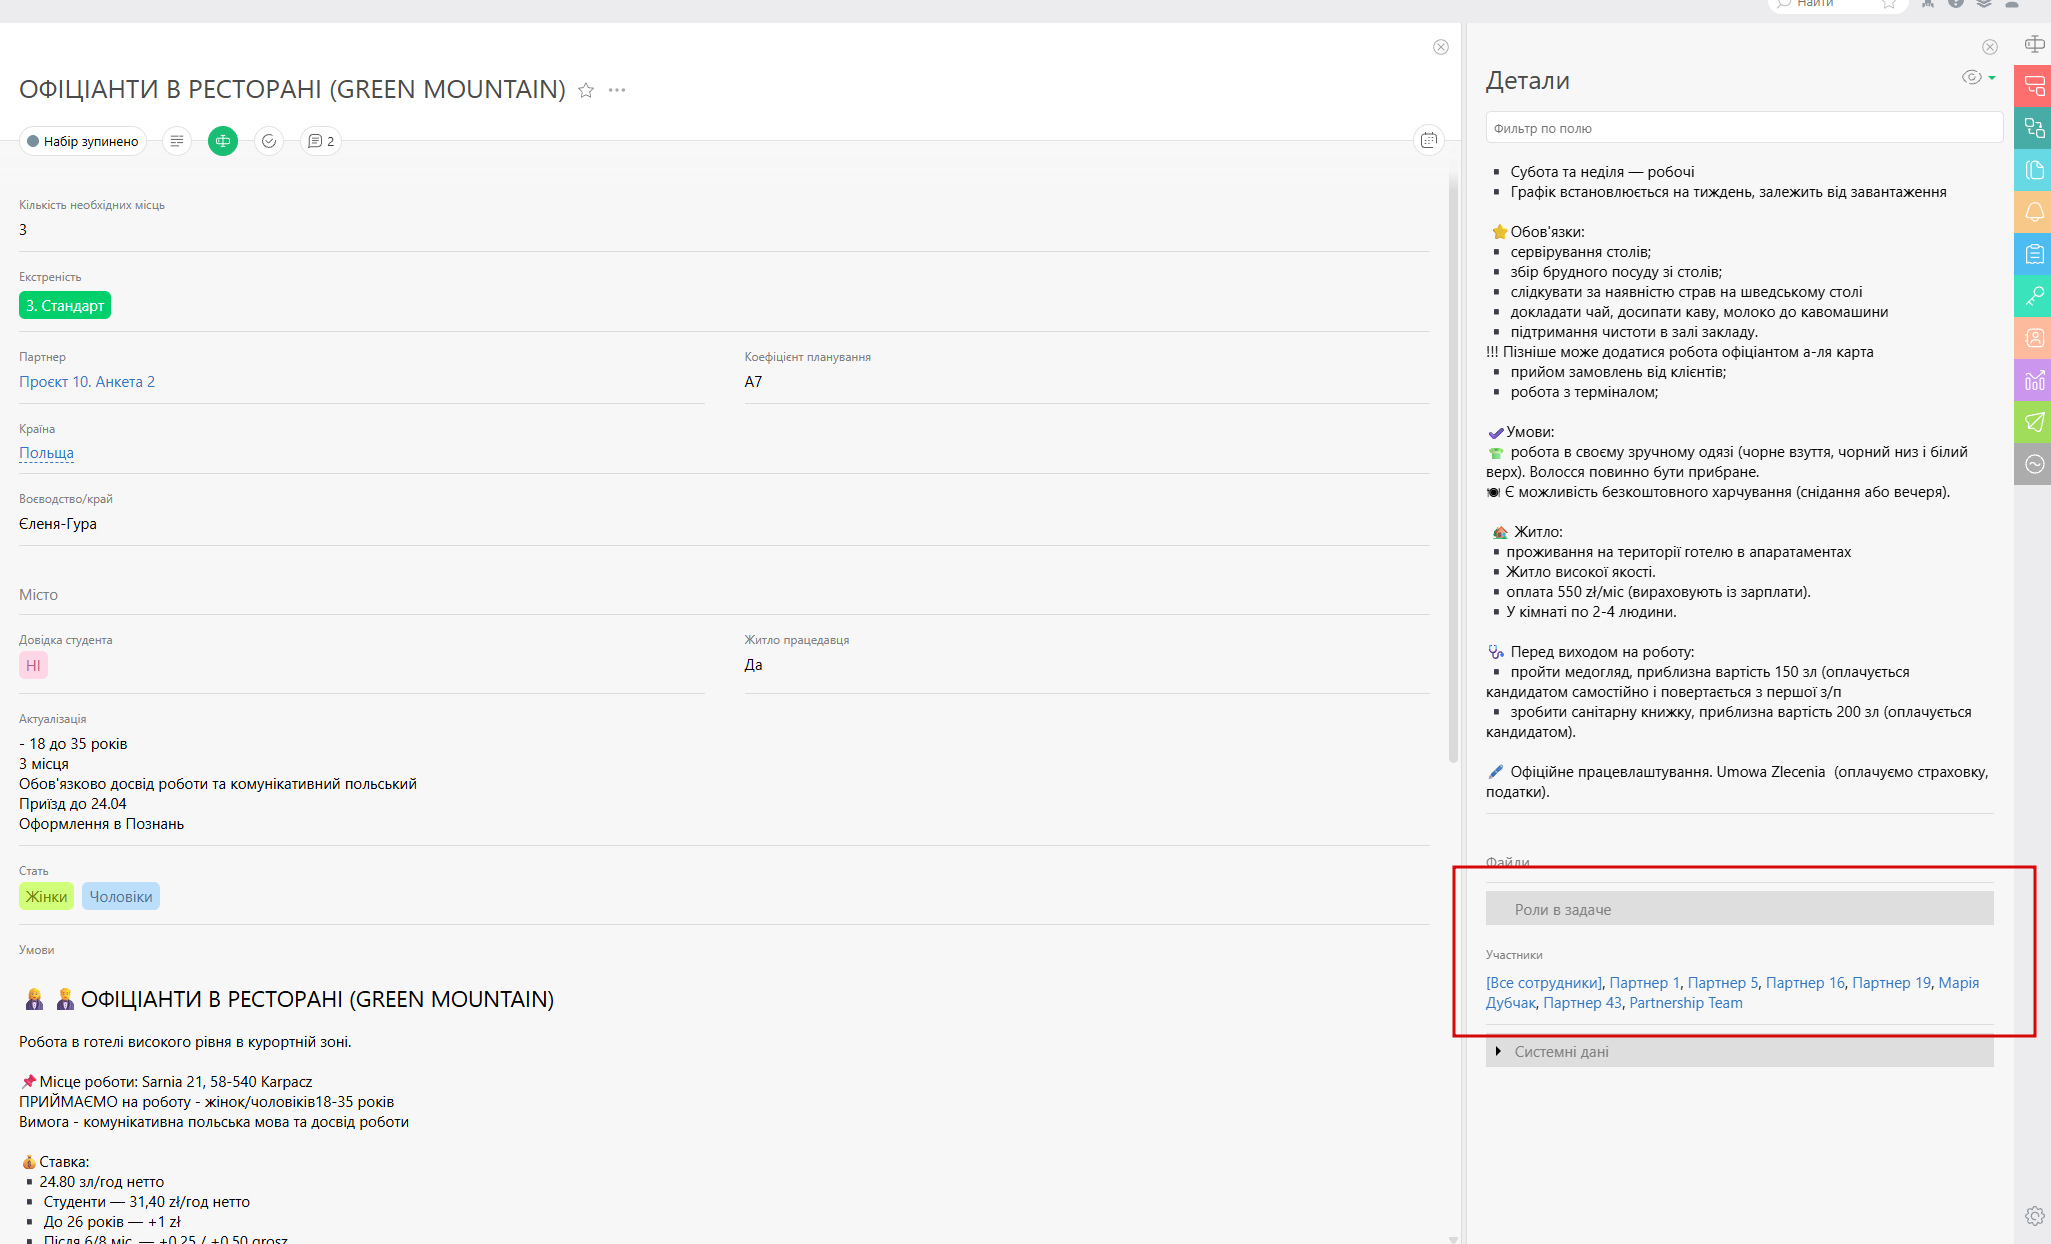Toggle the eye visibility icon in Детали

(1971, 78)
